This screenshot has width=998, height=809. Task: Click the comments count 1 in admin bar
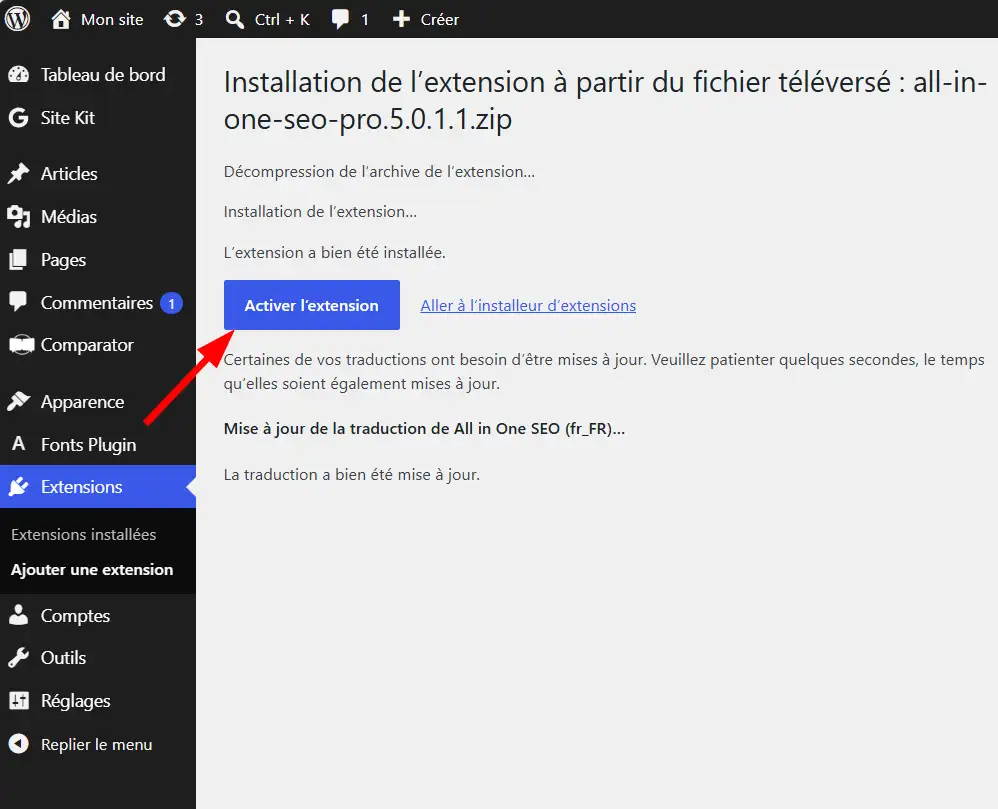[x=365, y=20]
